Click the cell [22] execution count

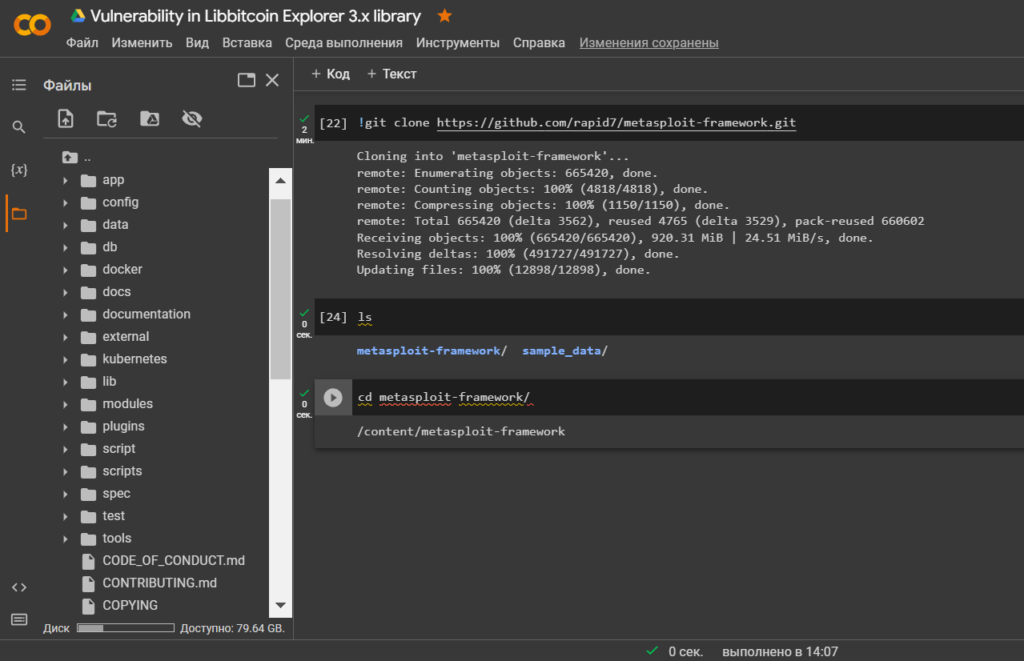click(333, 123)
